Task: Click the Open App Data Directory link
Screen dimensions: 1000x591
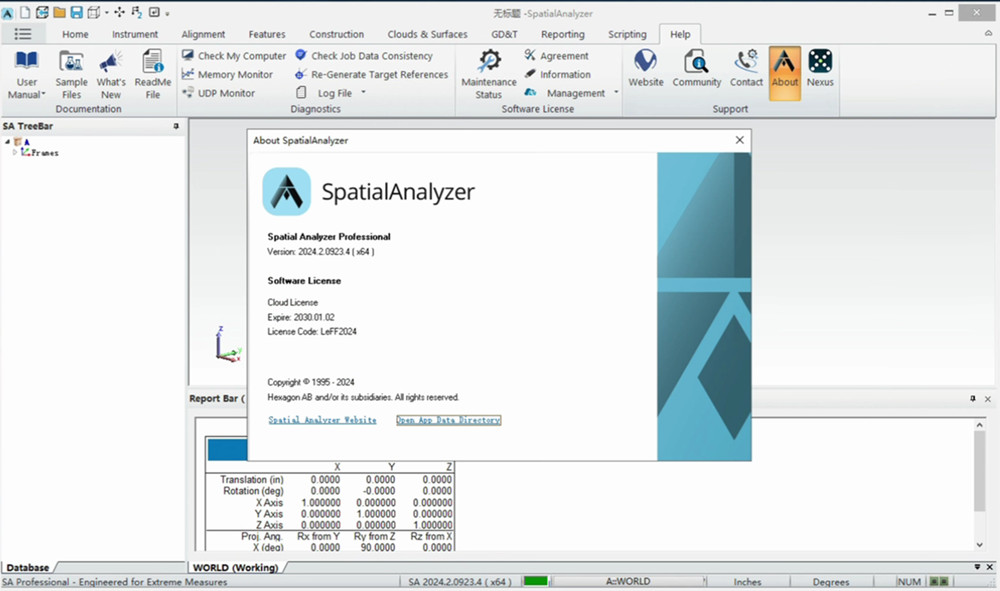Action: (448, 420)
